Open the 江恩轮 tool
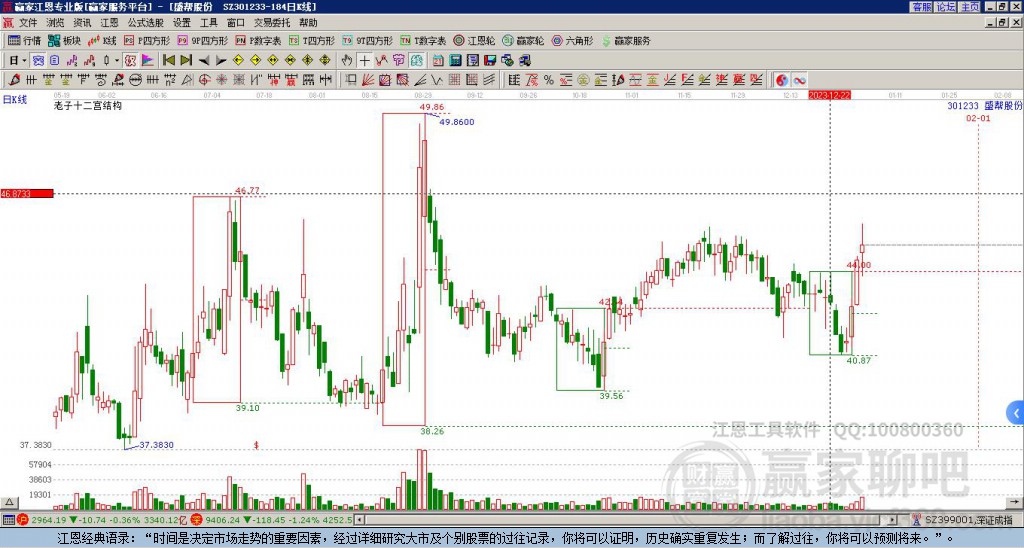This screenshot has width=1024, height=548. pos(474,40)
